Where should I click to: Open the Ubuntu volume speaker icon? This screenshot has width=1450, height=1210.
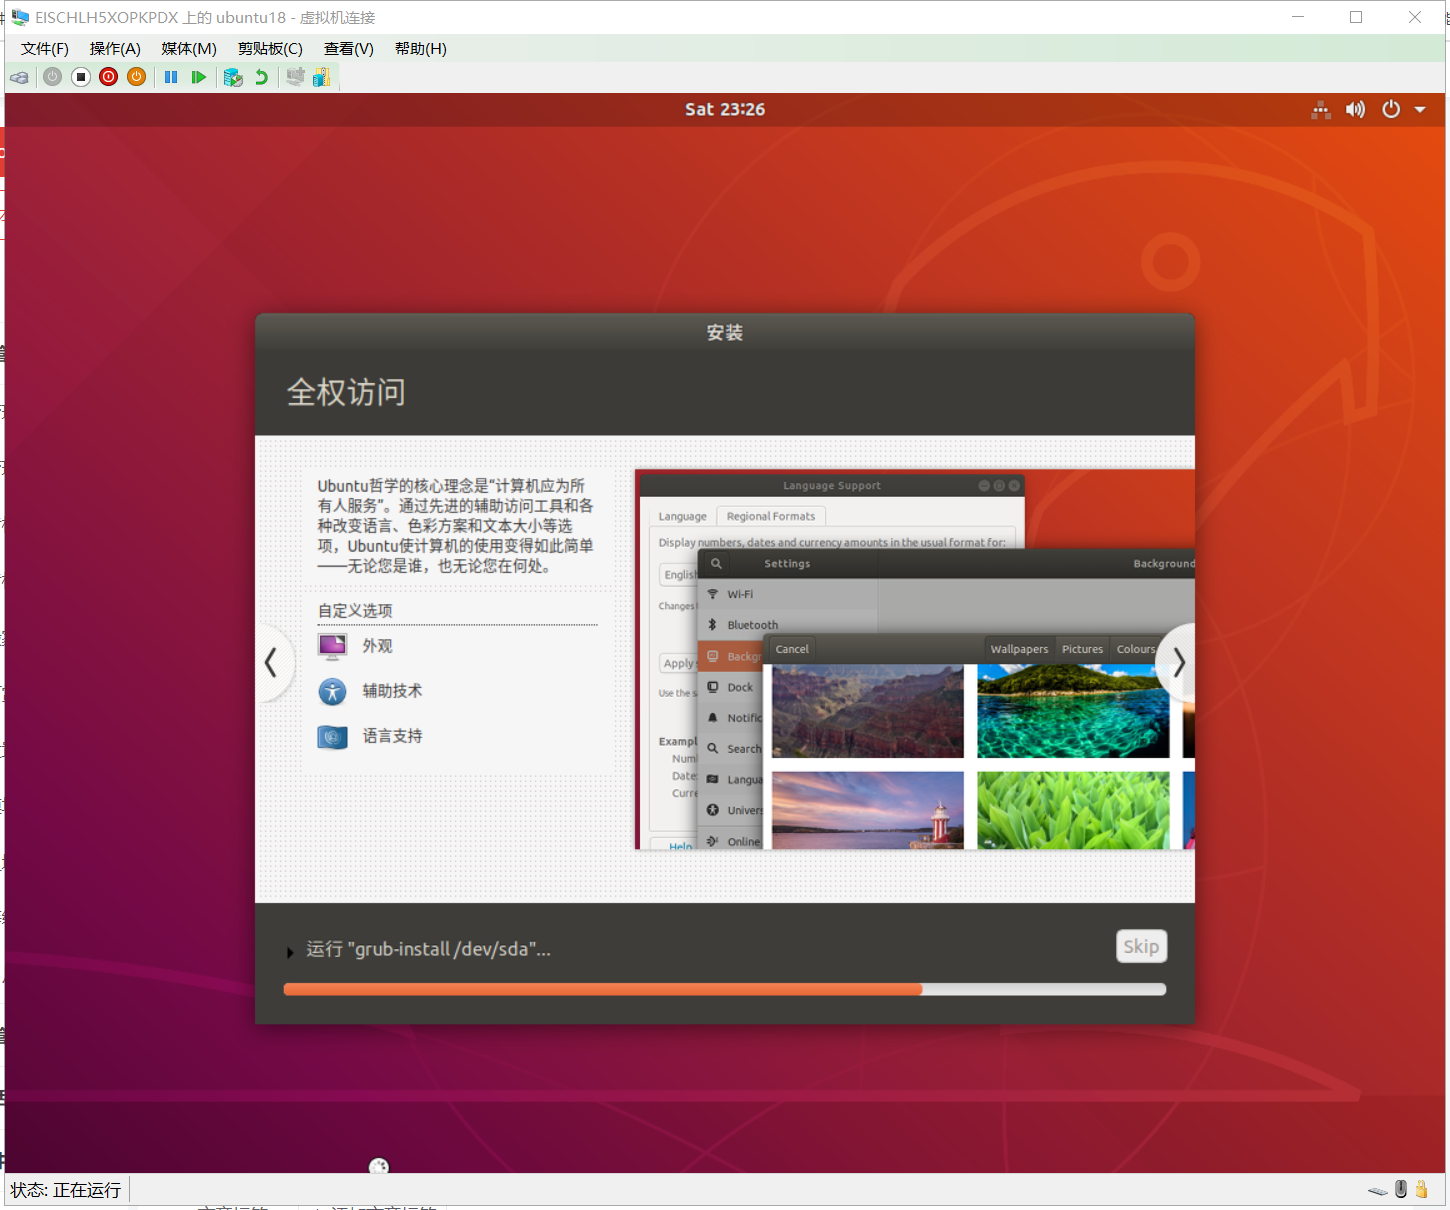[1355, 110]
